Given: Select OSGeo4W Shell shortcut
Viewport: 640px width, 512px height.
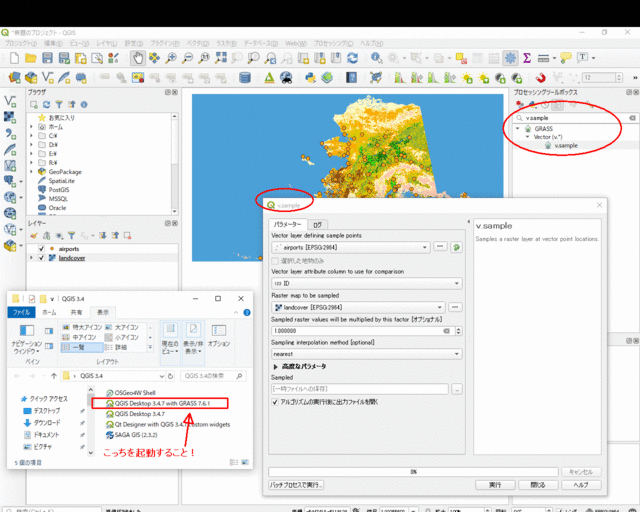Looking at the screenshot, I should pyautogui.click(x=131, y=393).
